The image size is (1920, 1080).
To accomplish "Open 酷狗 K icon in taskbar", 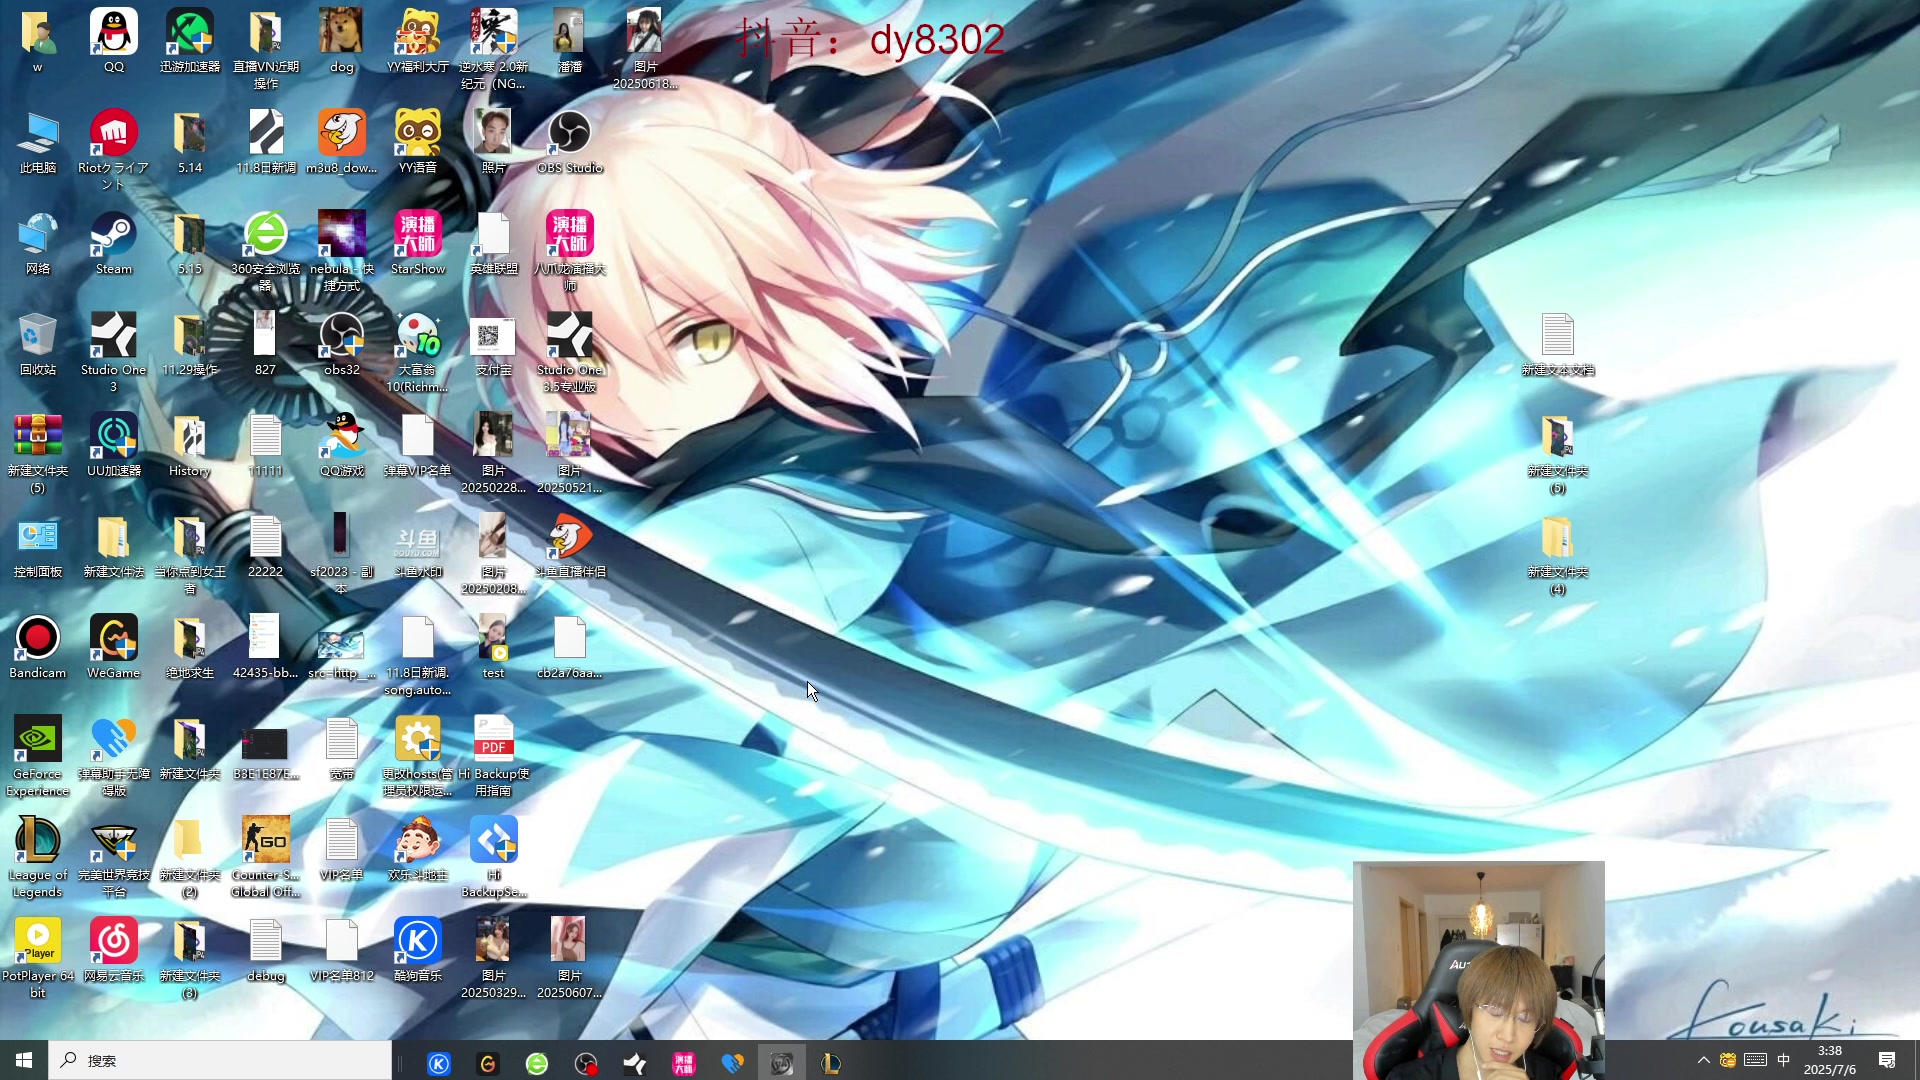I will tap(439, 1063).
